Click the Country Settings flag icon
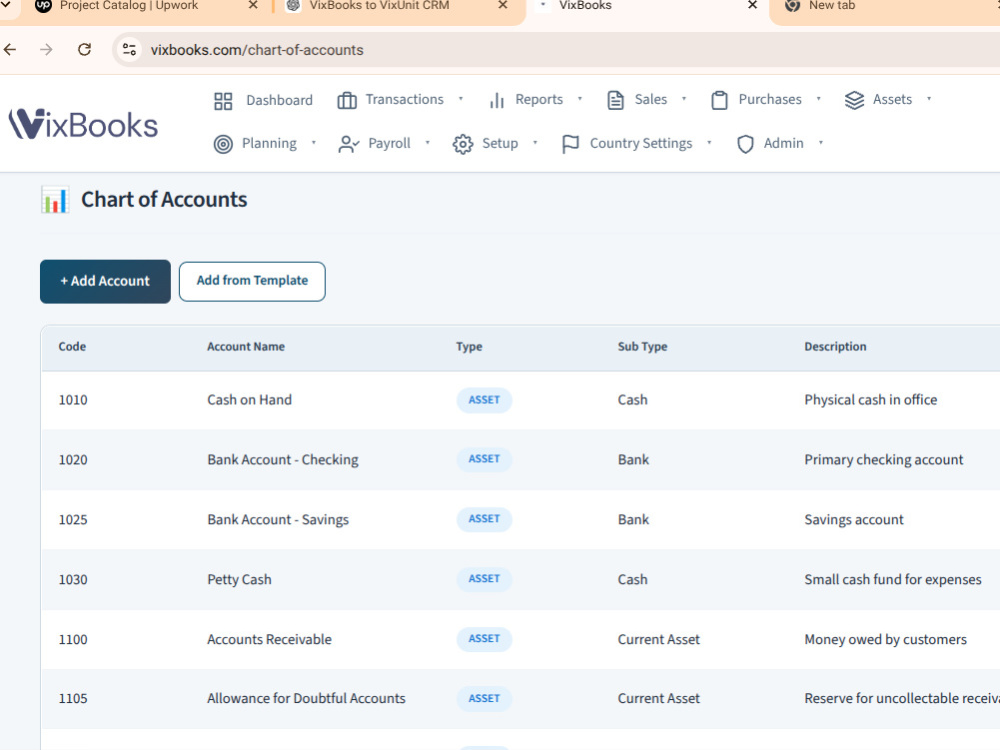Image resolution: width=1000 pixels, height=750 pixels. 570,144
